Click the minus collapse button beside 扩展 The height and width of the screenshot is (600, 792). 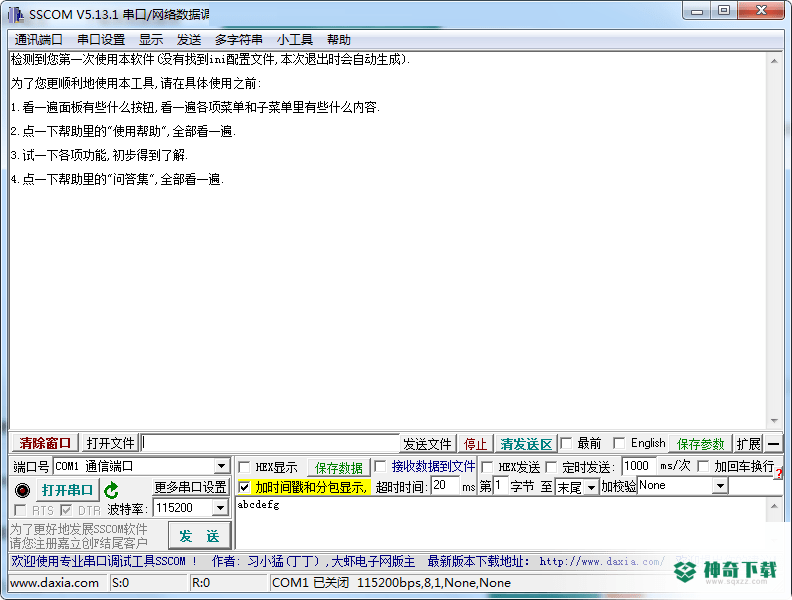(x=773, y=444)
